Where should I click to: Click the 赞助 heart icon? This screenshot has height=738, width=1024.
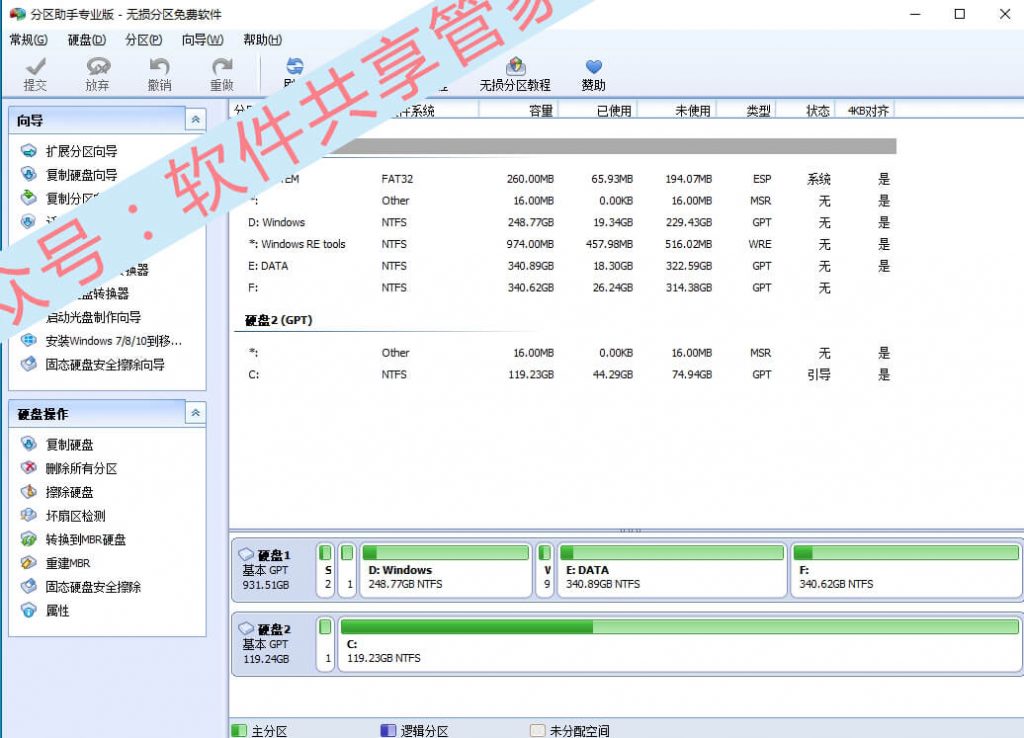pyautogui.click(x=594, y=67)
